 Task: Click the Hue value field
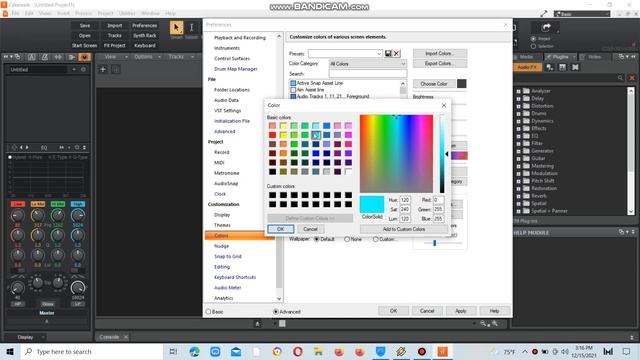(x=404, y=200)
